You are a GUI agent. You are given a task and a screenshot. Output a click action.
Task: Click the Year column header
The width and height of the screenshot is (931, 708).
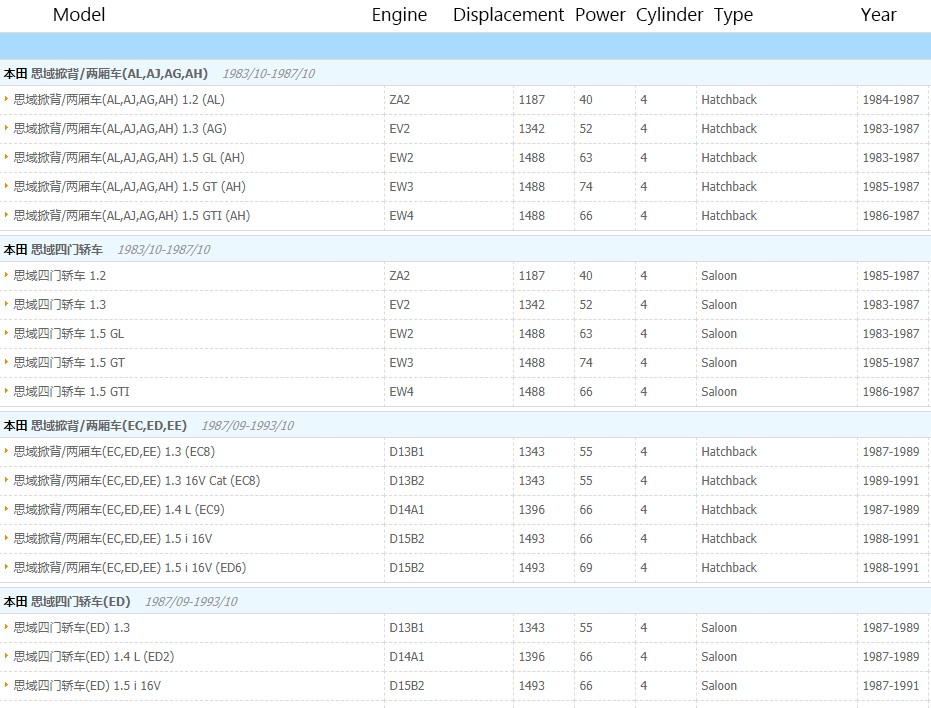(x=878, y=15)
